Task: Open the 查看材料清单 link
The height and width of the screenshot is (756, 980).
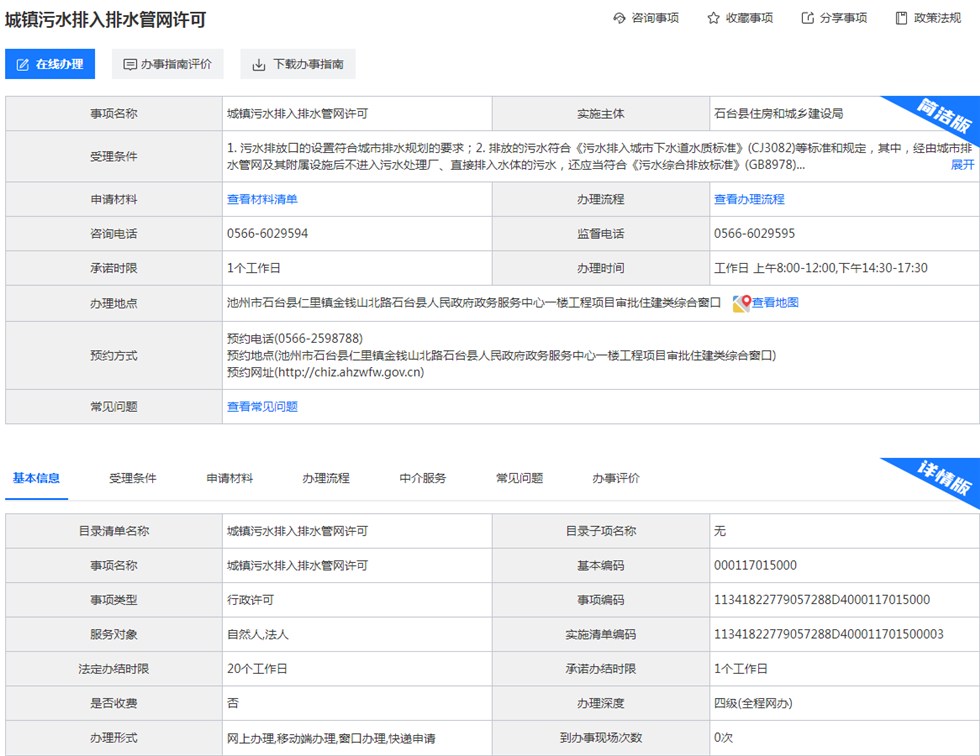Action: [x=262, y=199]
